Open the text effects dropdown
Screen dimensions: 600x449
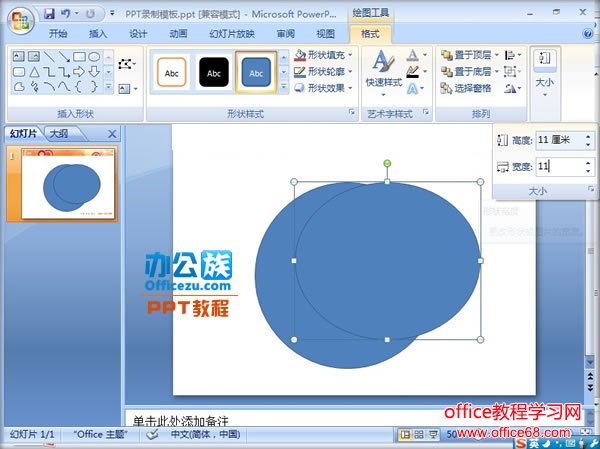click(x=416, y=89)
